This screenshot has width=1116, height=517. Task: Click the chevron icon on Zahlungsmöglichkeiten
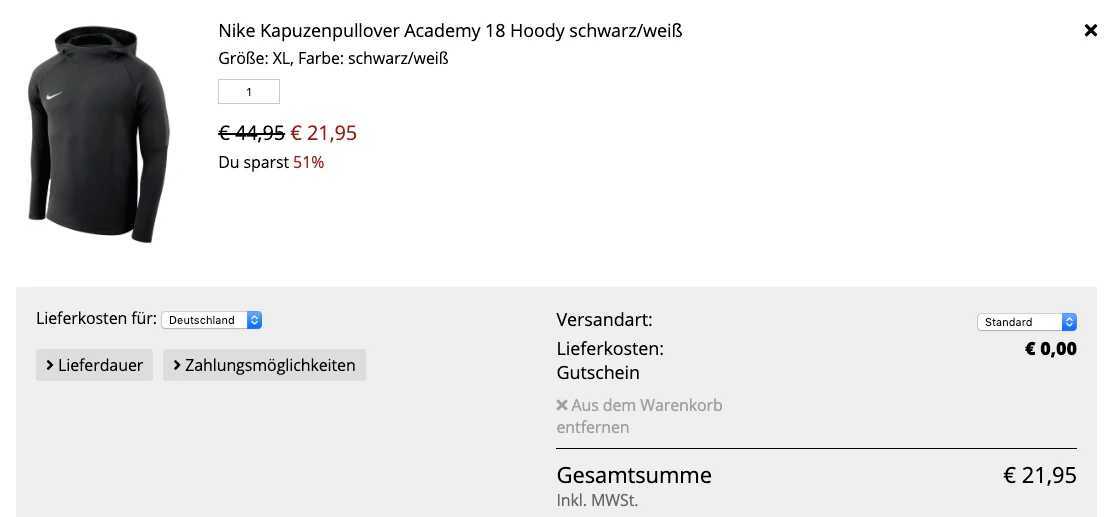[x=177, y=365]
